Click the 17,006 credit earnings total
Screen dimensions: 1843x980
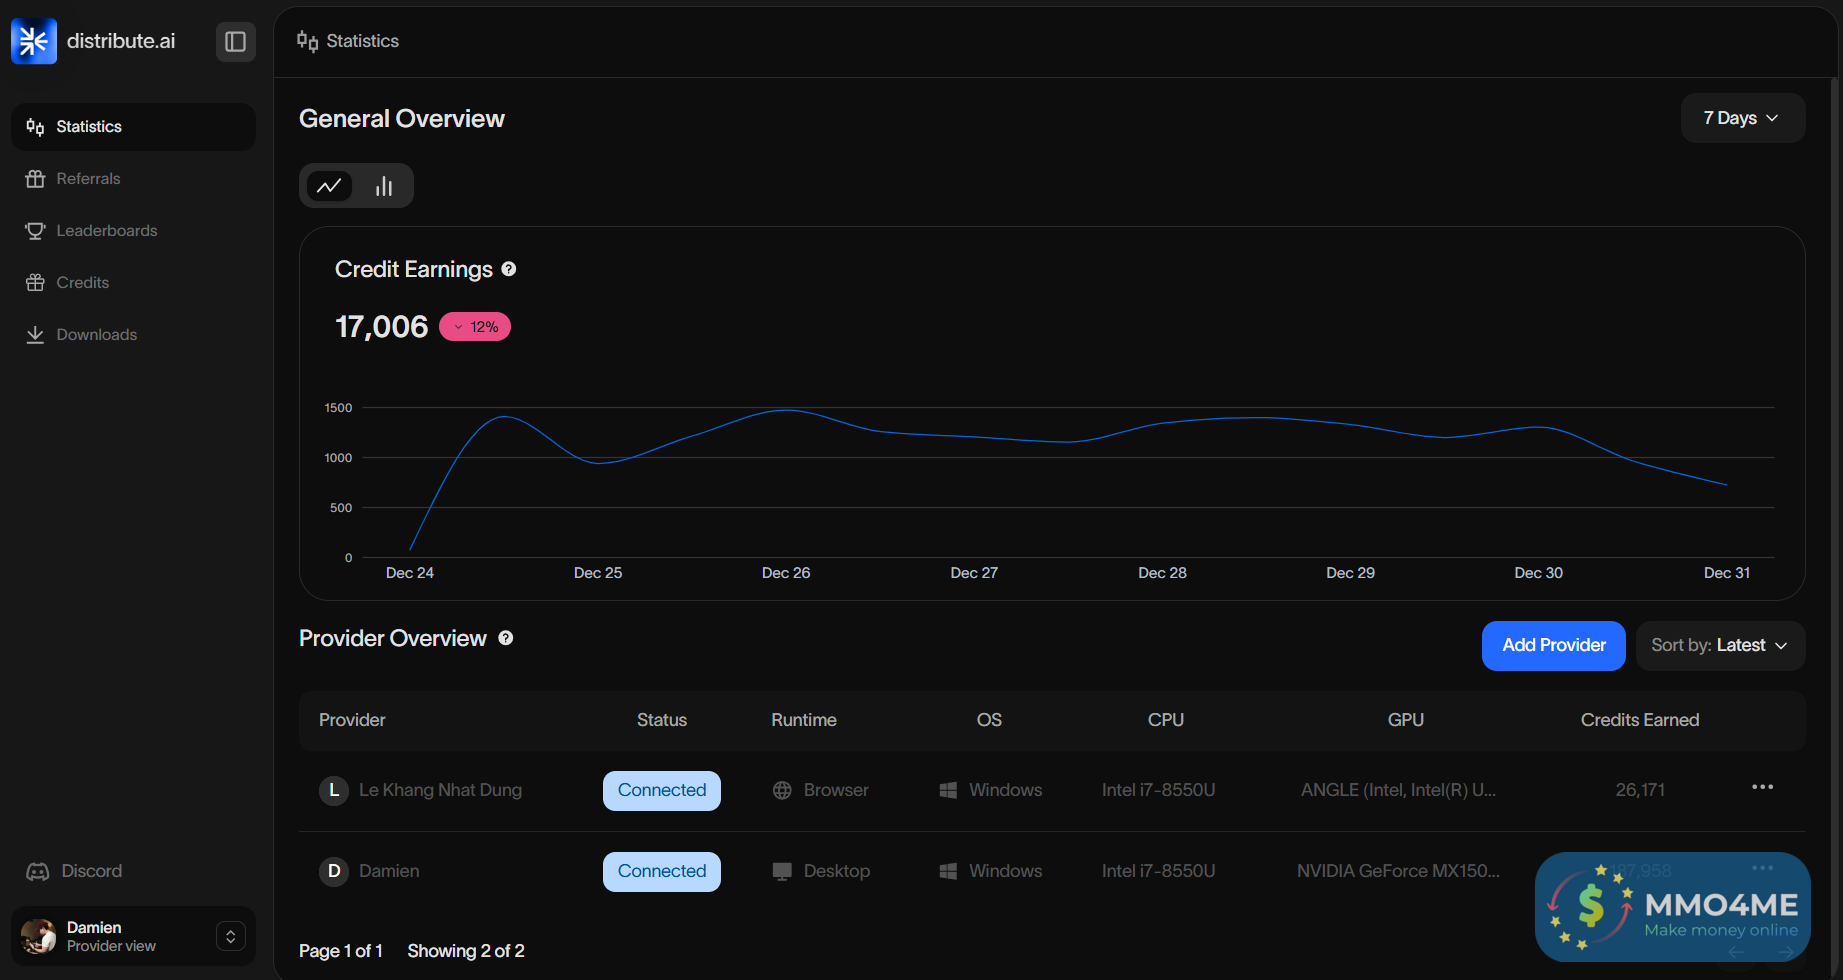(x=381, y=327)
